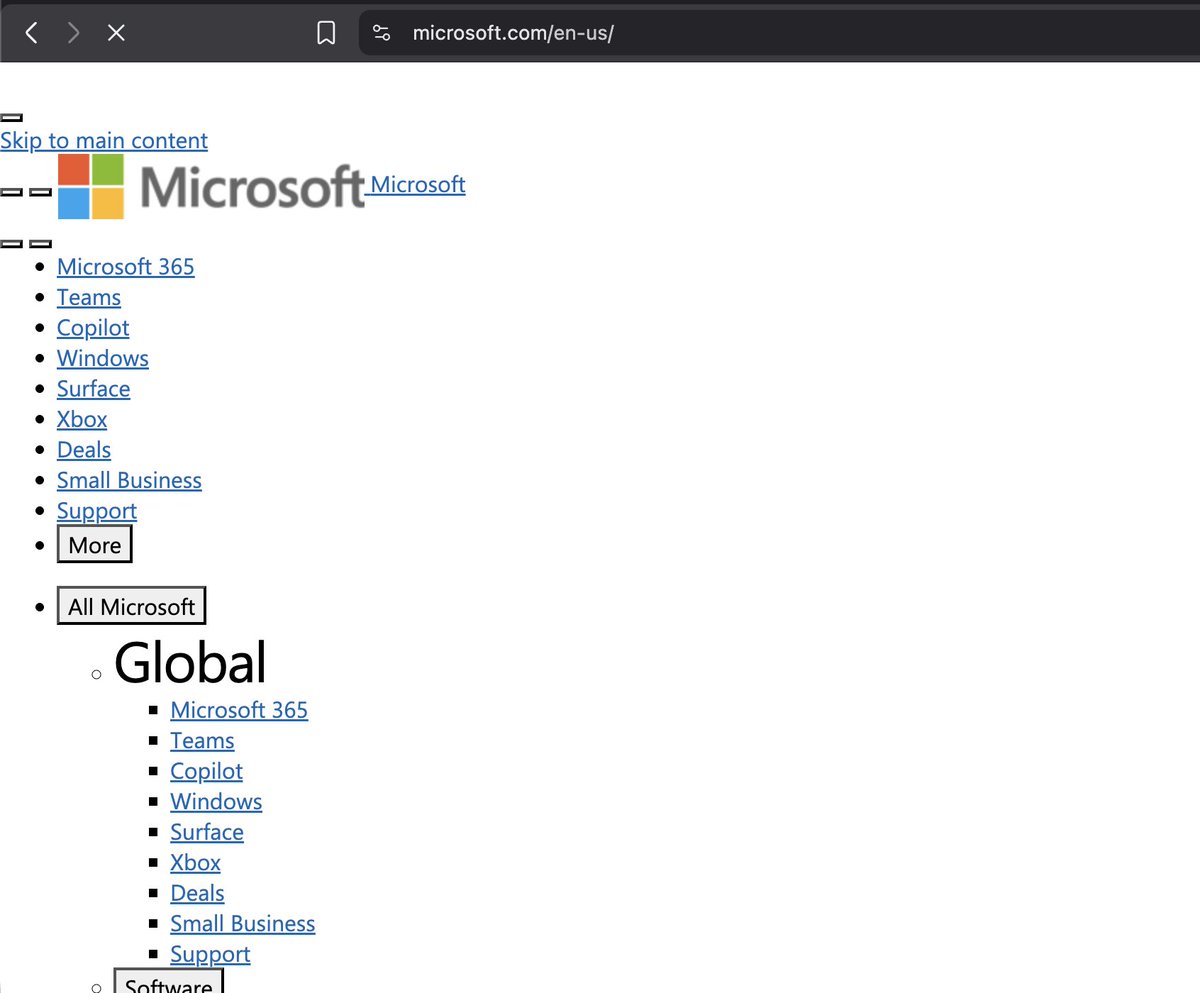Open Deals under the Global heading
1200x993 pixels.
(197, 893)
